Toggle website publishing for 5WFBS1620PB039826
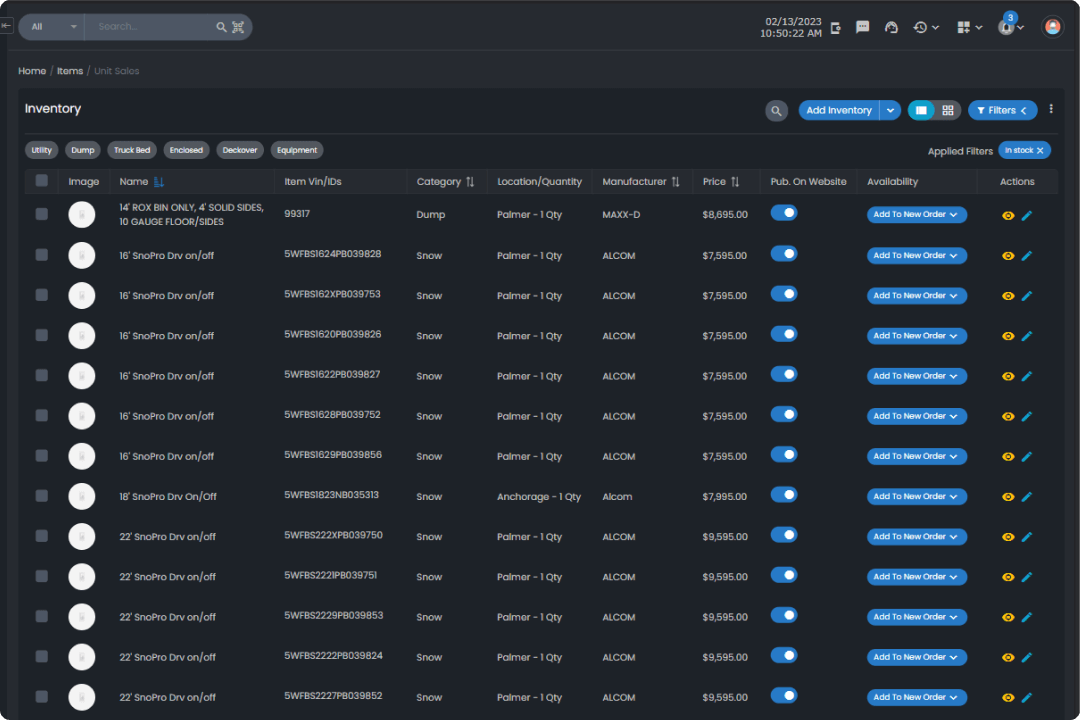1080x720 pixels. click(784, 334)
